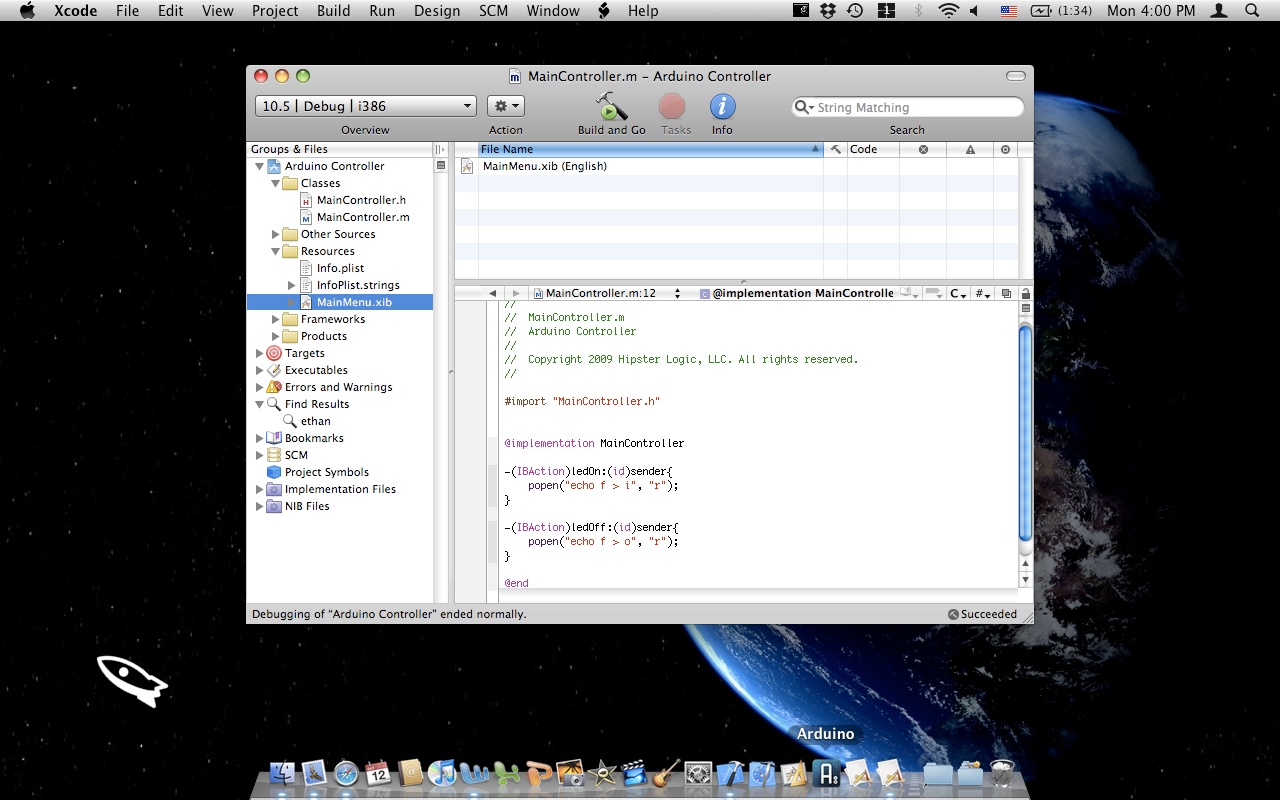Image resolution: width=1280 pixels, height=800 pixels.
Task: Collapse the Find Results group
Action: pos(260,404)
